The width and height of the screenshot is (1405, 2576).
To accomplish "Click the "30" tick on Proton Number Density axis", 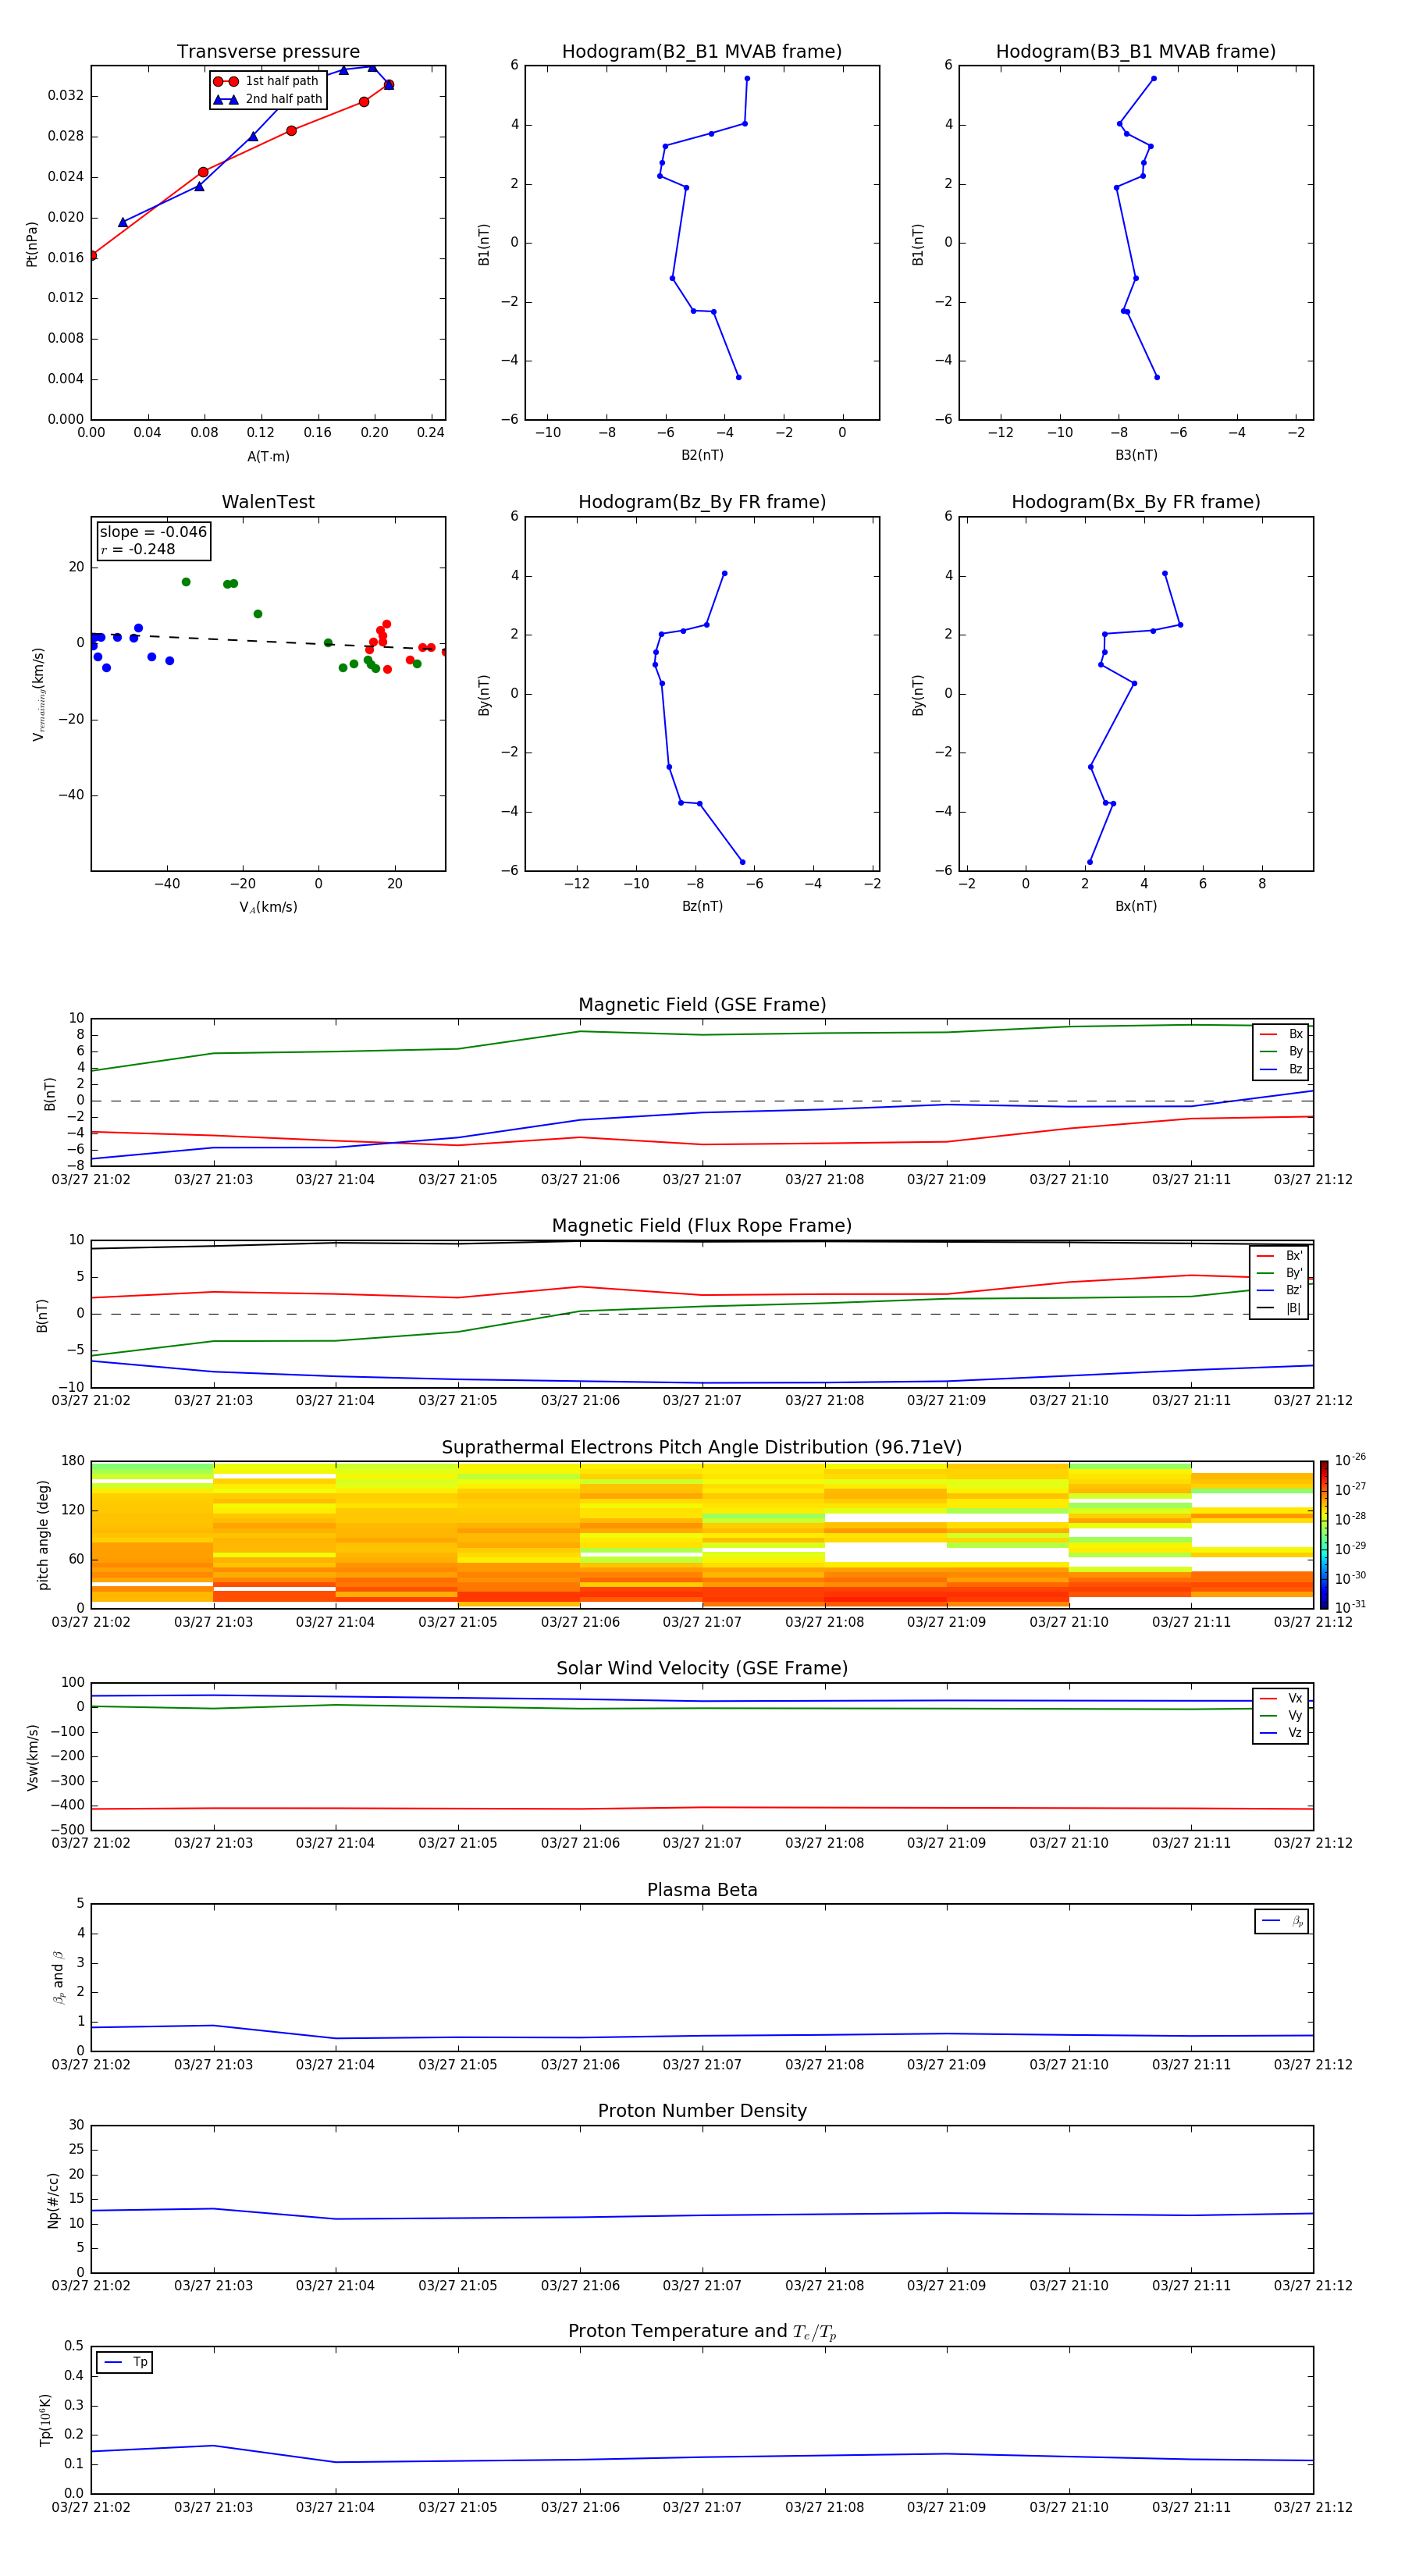I will [x=77, y=2125].
